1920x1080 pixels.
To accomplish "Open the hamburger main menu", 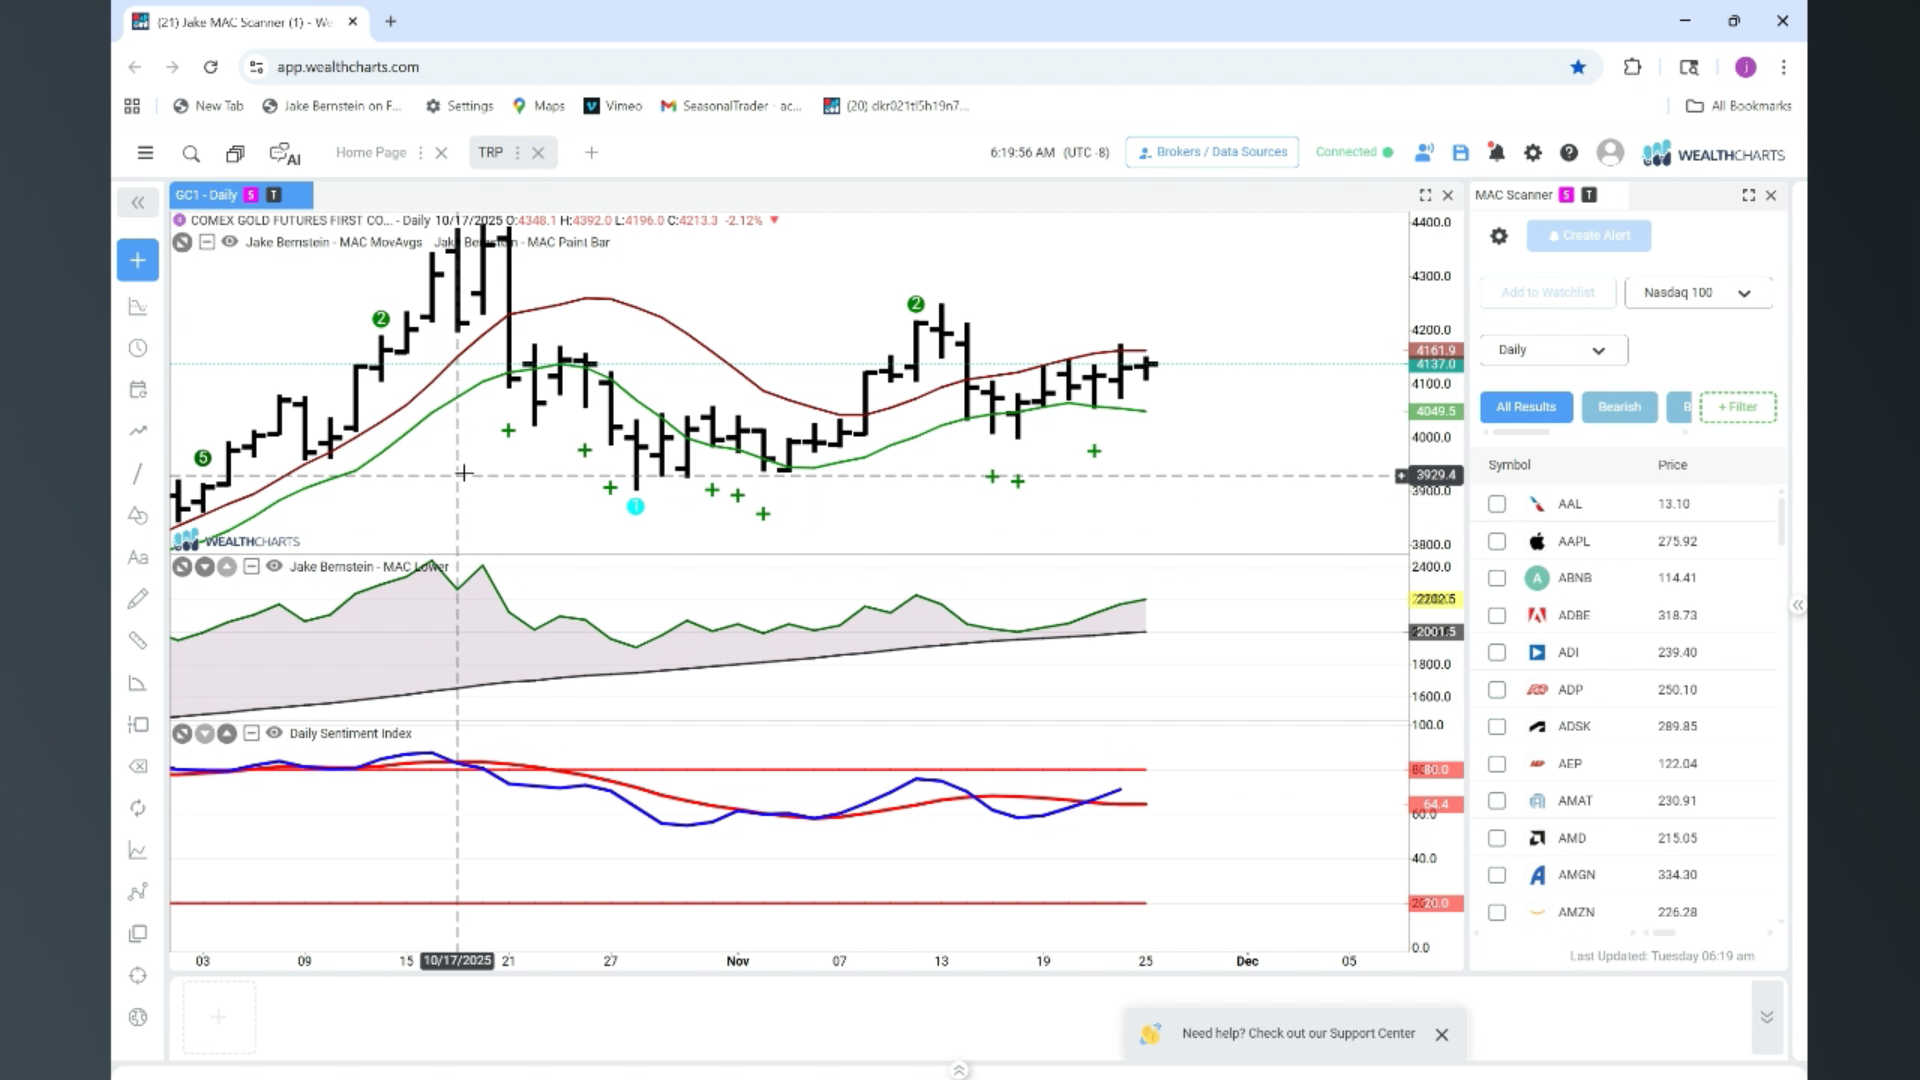I will click(x=145, y=153).
